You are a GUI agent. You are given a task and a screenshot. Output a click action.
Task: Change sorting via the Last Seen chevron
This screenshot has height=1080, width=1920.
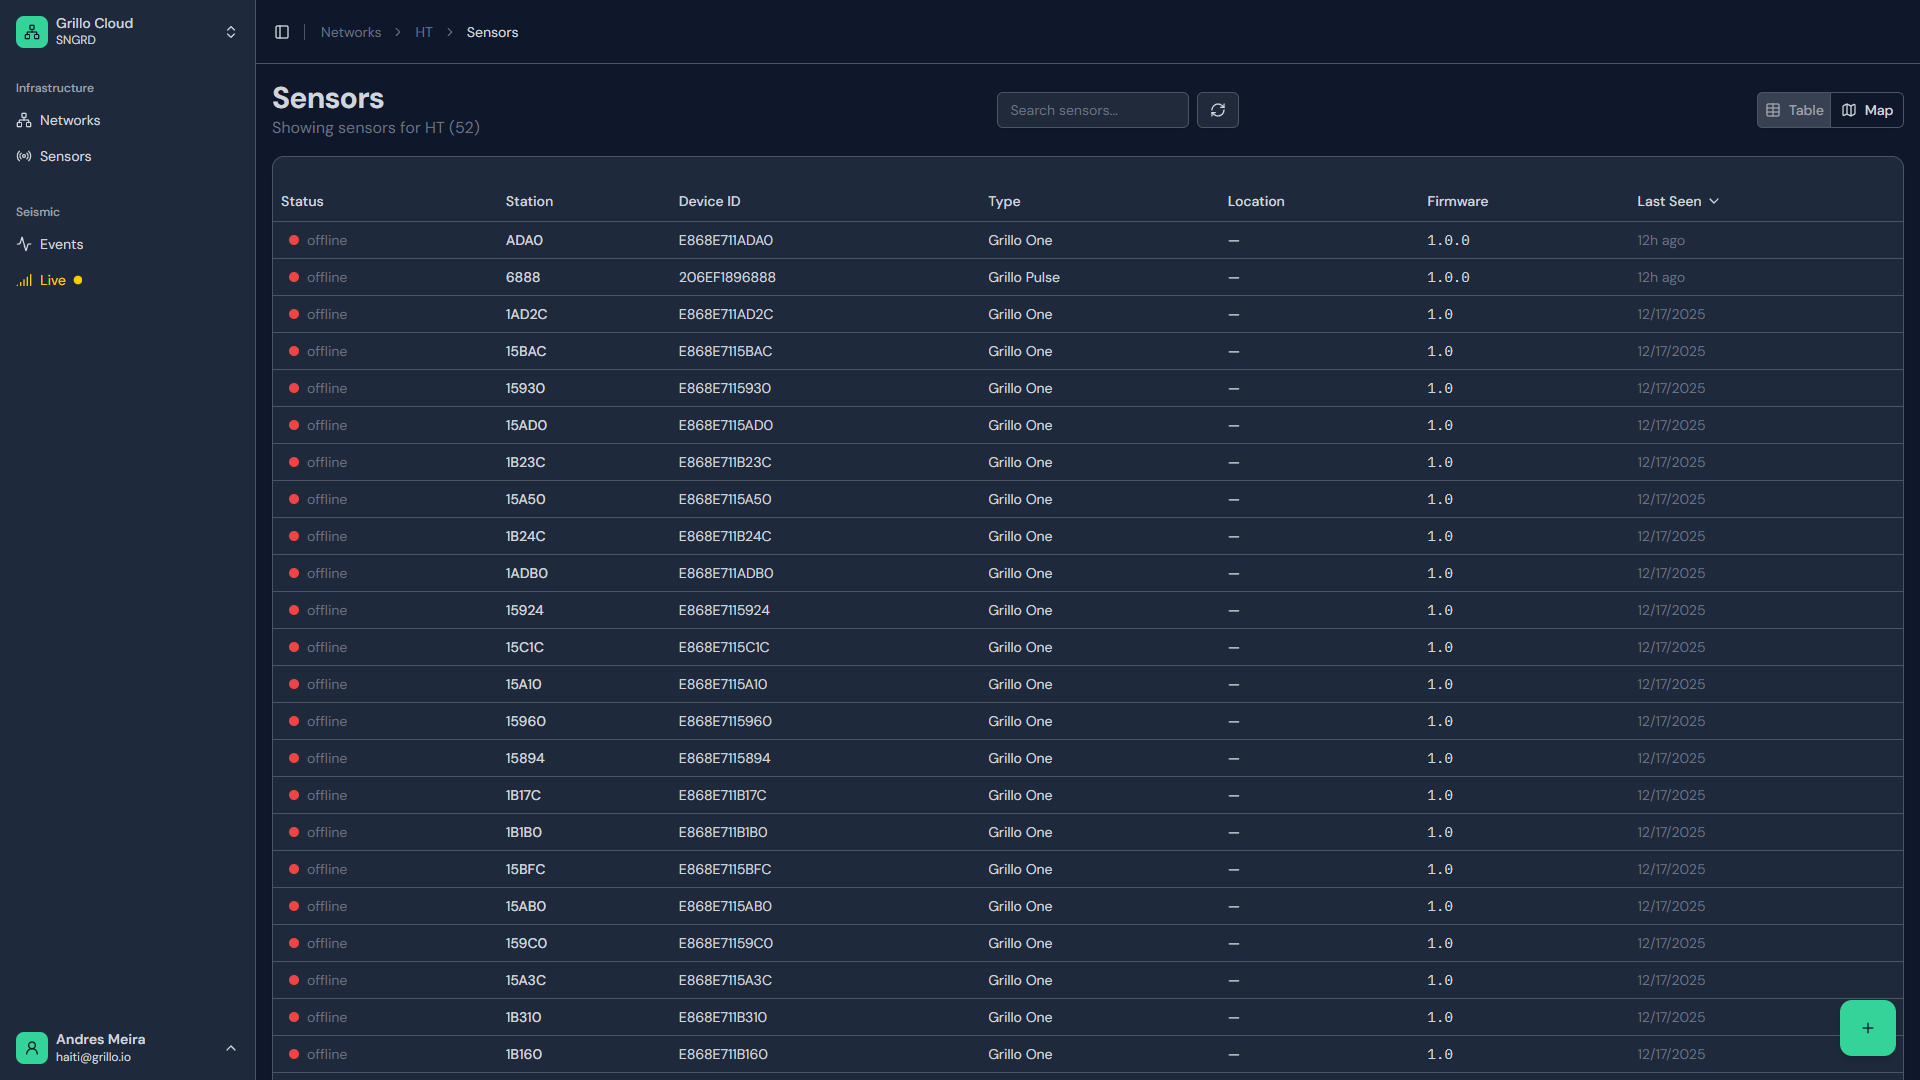(1714, 201)
